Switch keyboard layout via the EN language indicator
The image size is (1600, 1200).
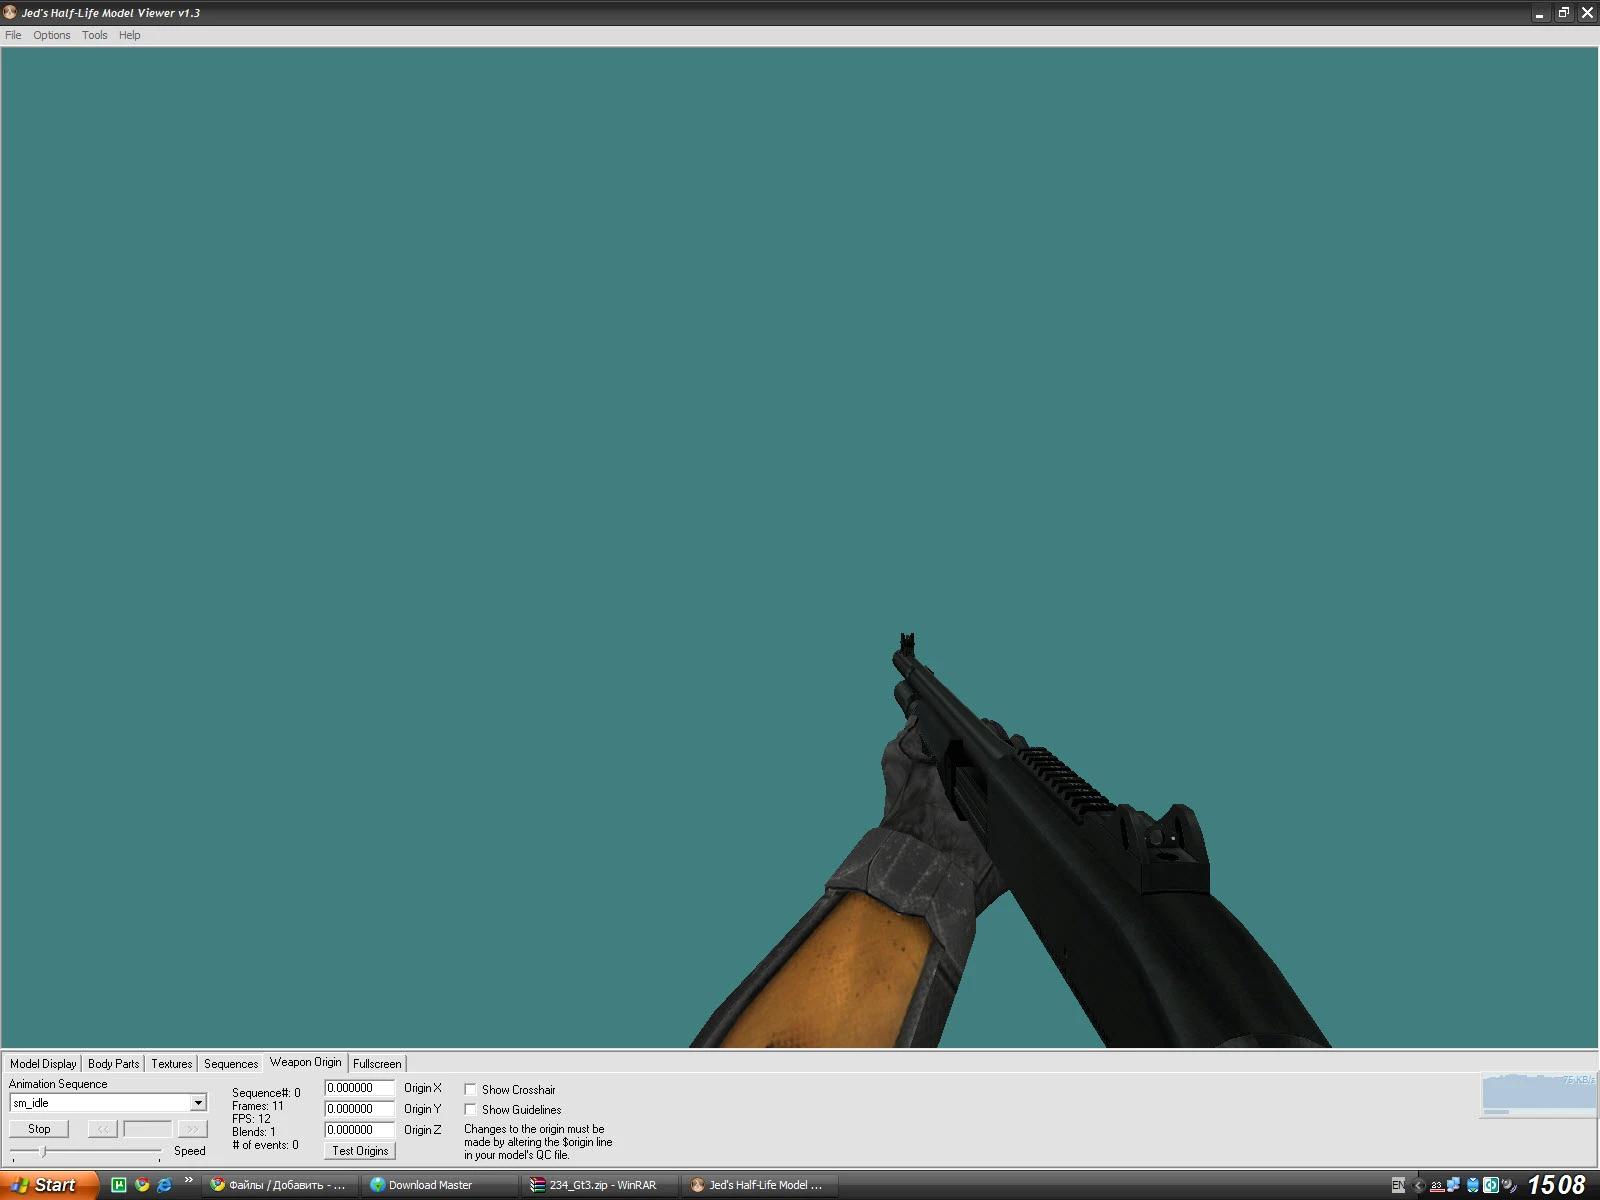(1397, 1185)
